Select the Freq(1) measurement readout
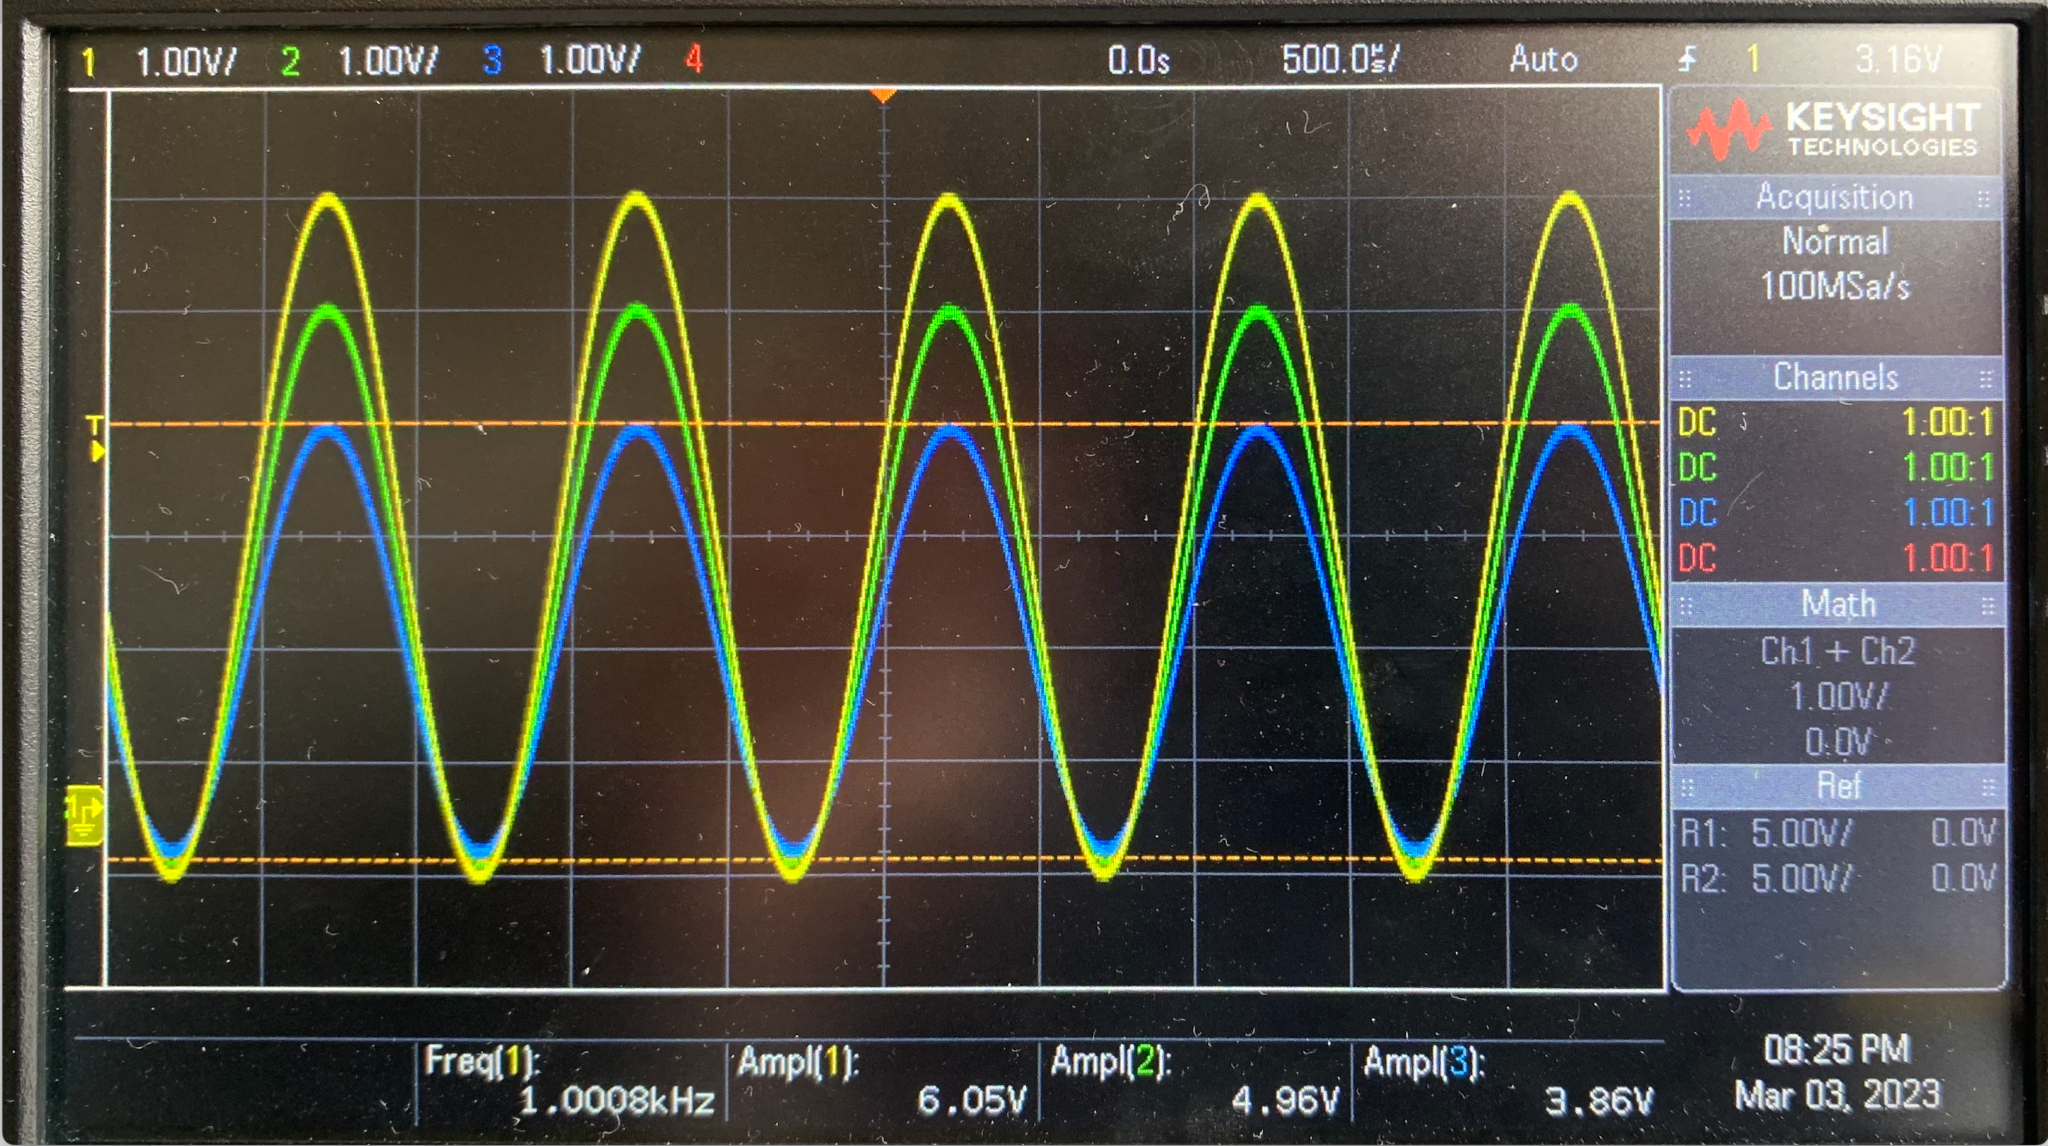 [x=570, y=1081]
